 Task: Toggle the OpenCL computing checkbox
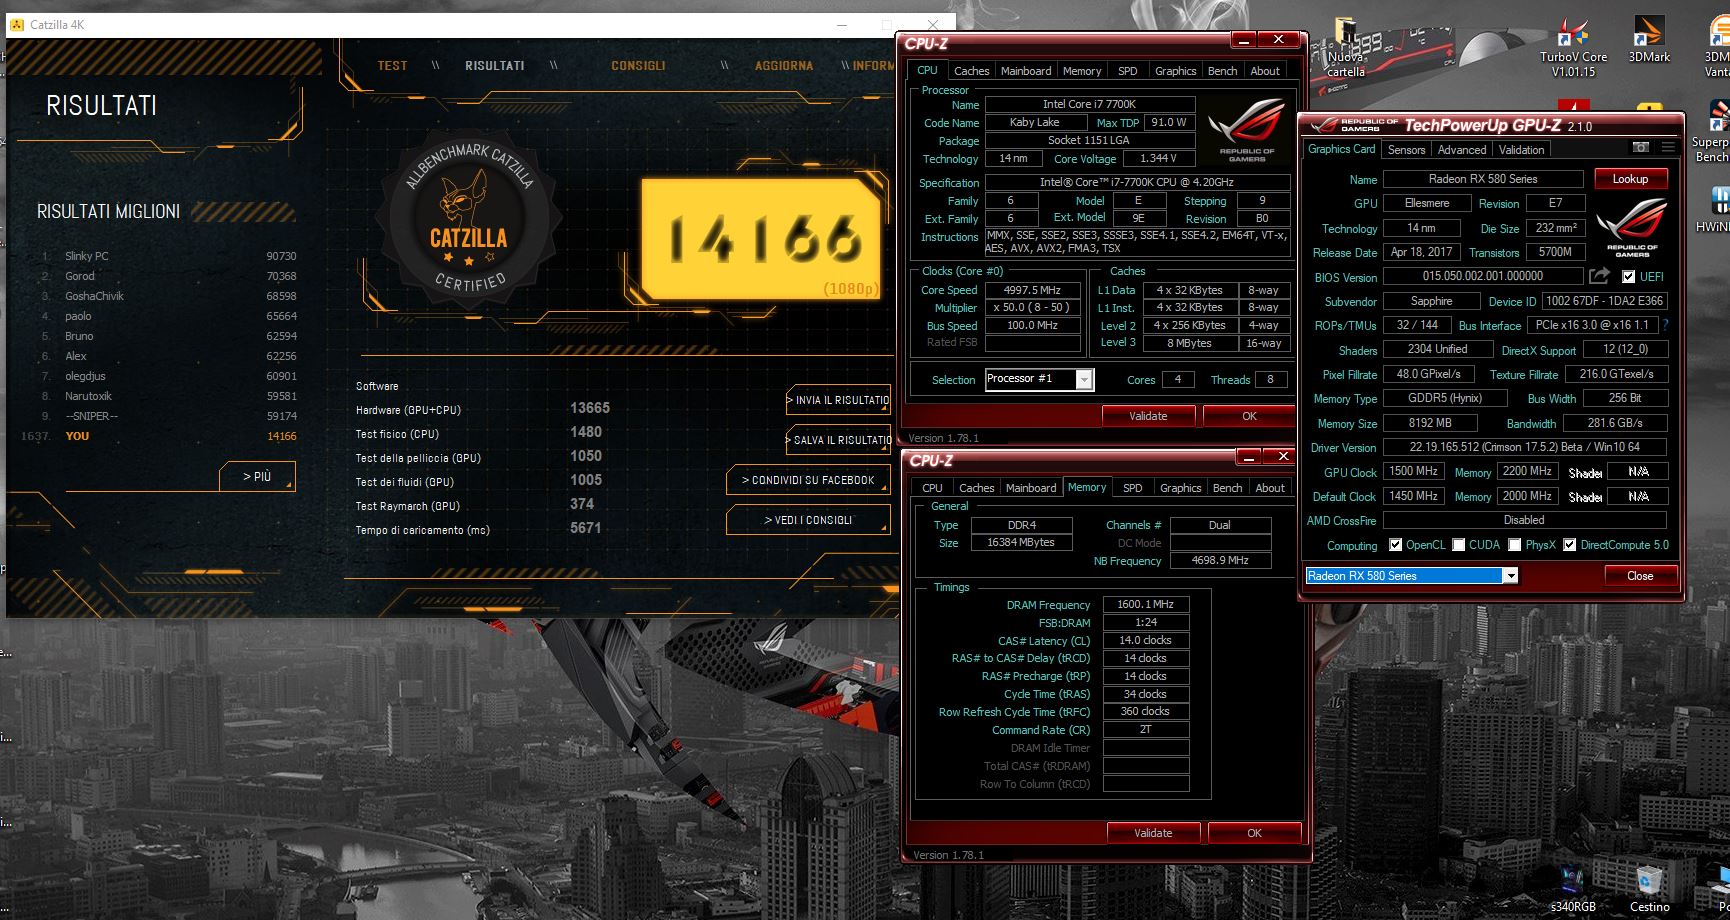click(x=1396, y=545)
